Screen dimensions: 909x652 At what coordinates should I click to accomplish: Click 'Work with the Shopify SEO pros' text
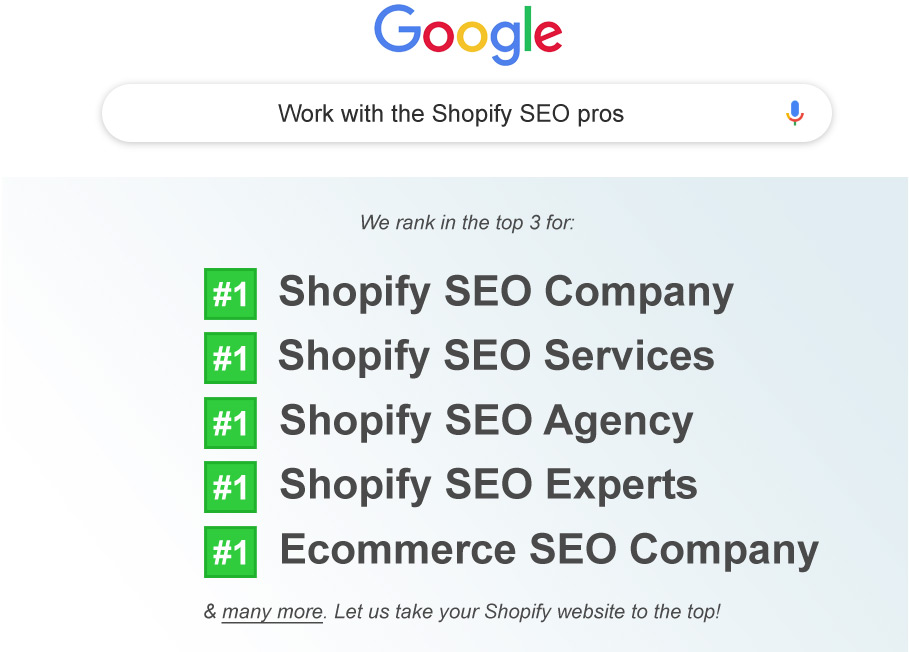tap(451, 114)
